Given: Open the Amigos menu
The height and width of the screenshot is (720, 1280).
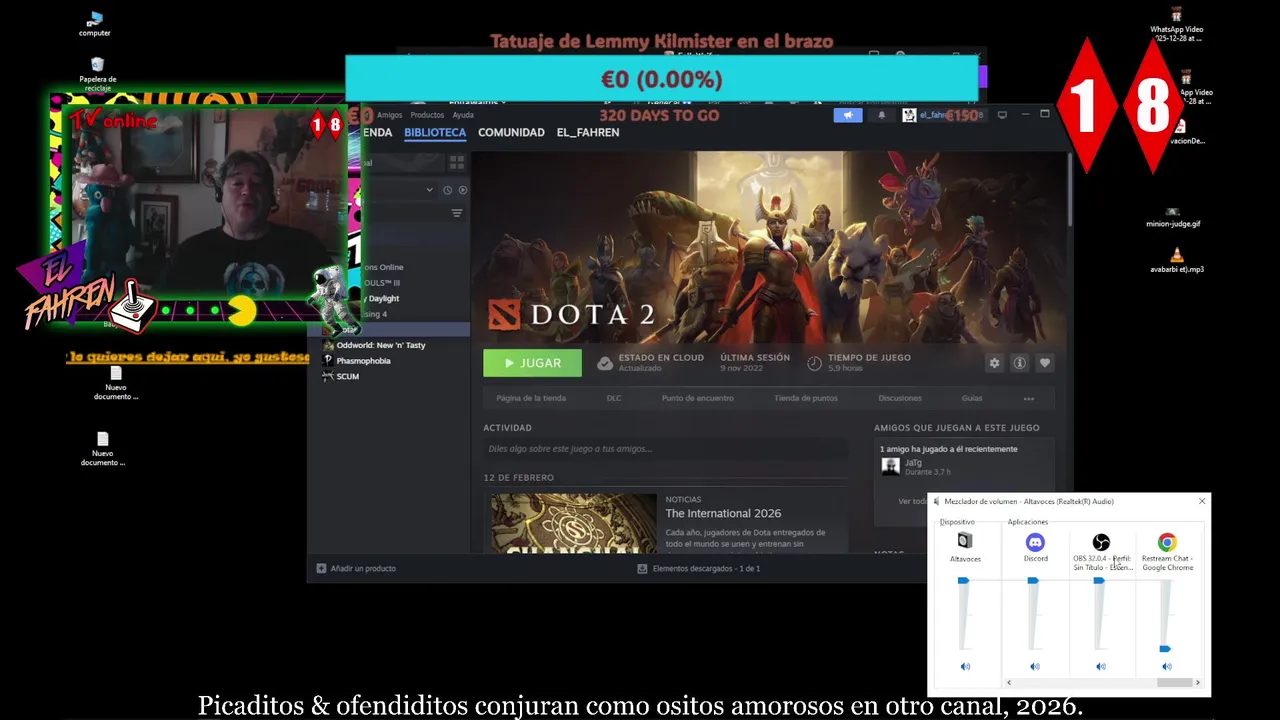Looking at the screenshot, I should 389,115.
